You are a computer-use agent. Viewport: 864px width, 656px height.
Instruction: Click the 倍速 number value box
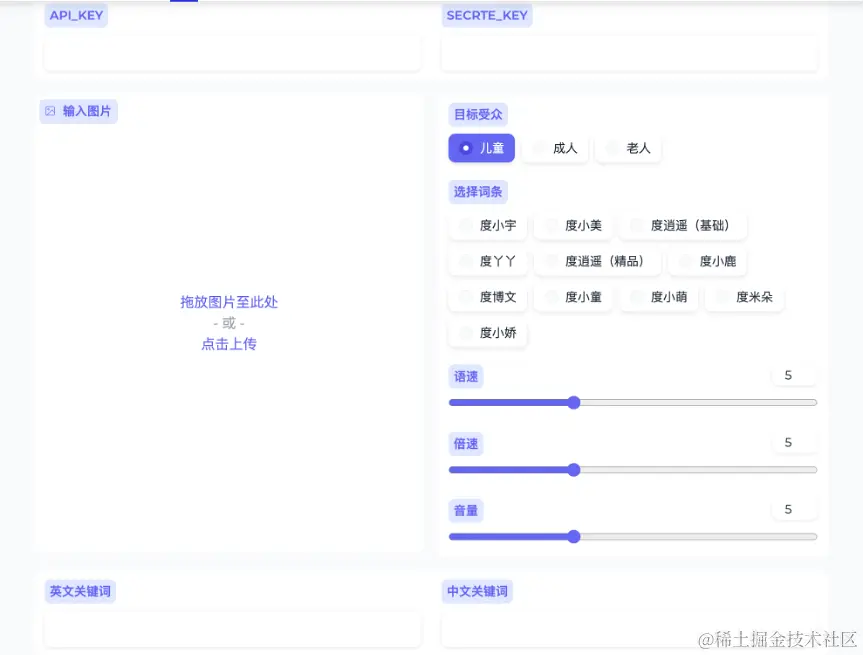click(x=794, y=443)
